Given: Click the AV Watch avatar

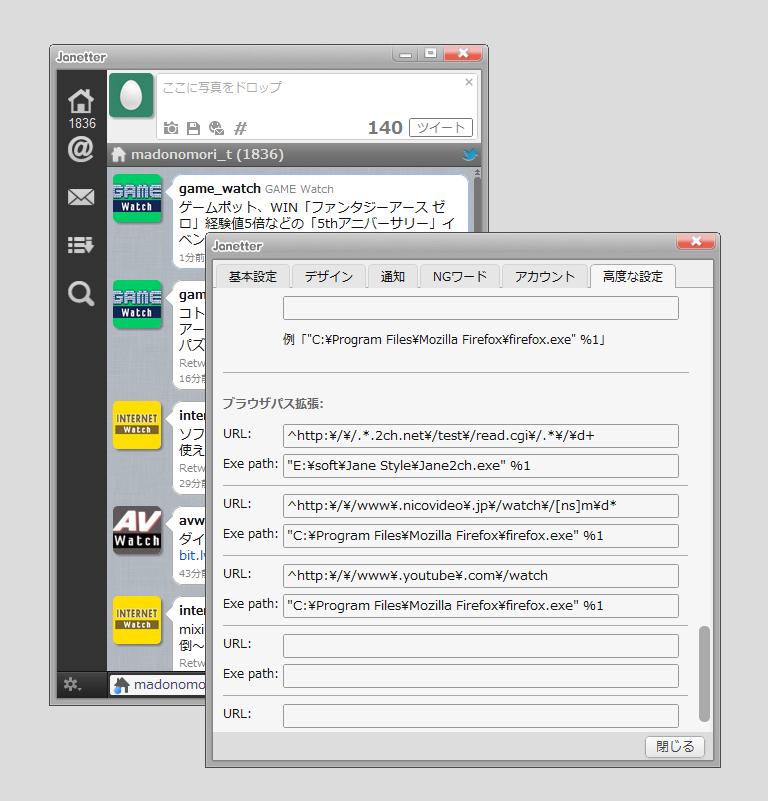Looking at the screenshot, I should point(137,530).
